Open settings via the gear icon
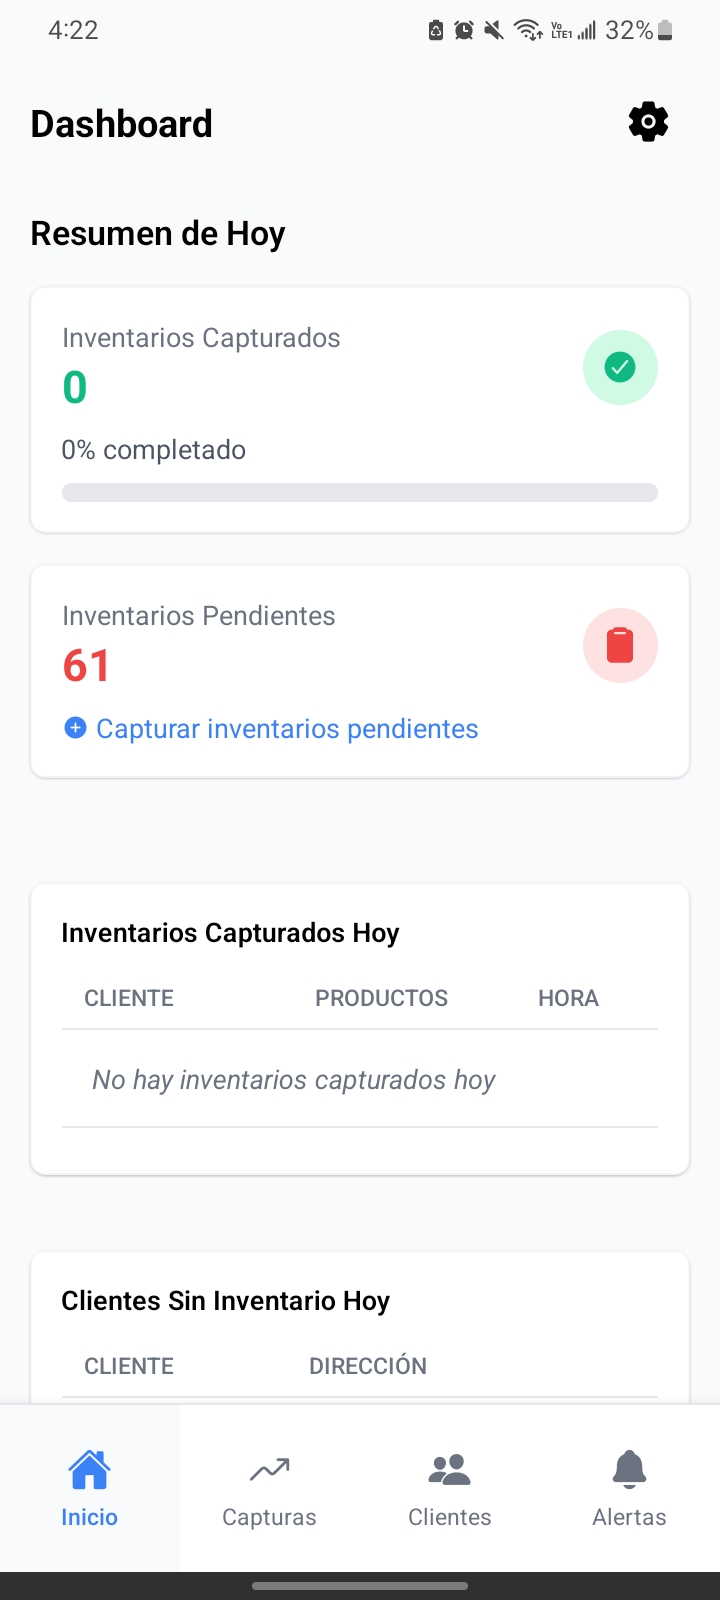The image size is (720, 1600). tap(648, 122)
